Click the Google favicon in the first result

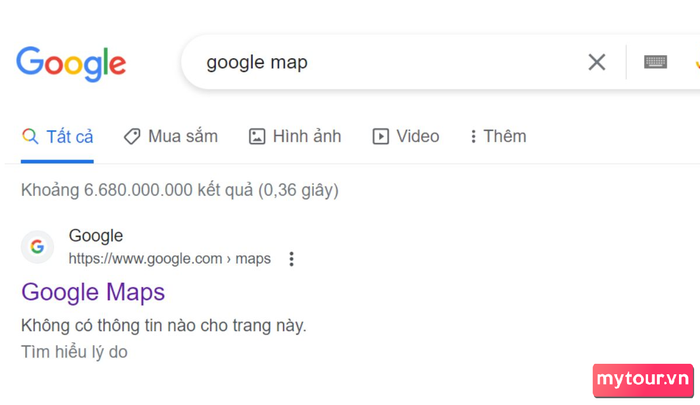38,246
